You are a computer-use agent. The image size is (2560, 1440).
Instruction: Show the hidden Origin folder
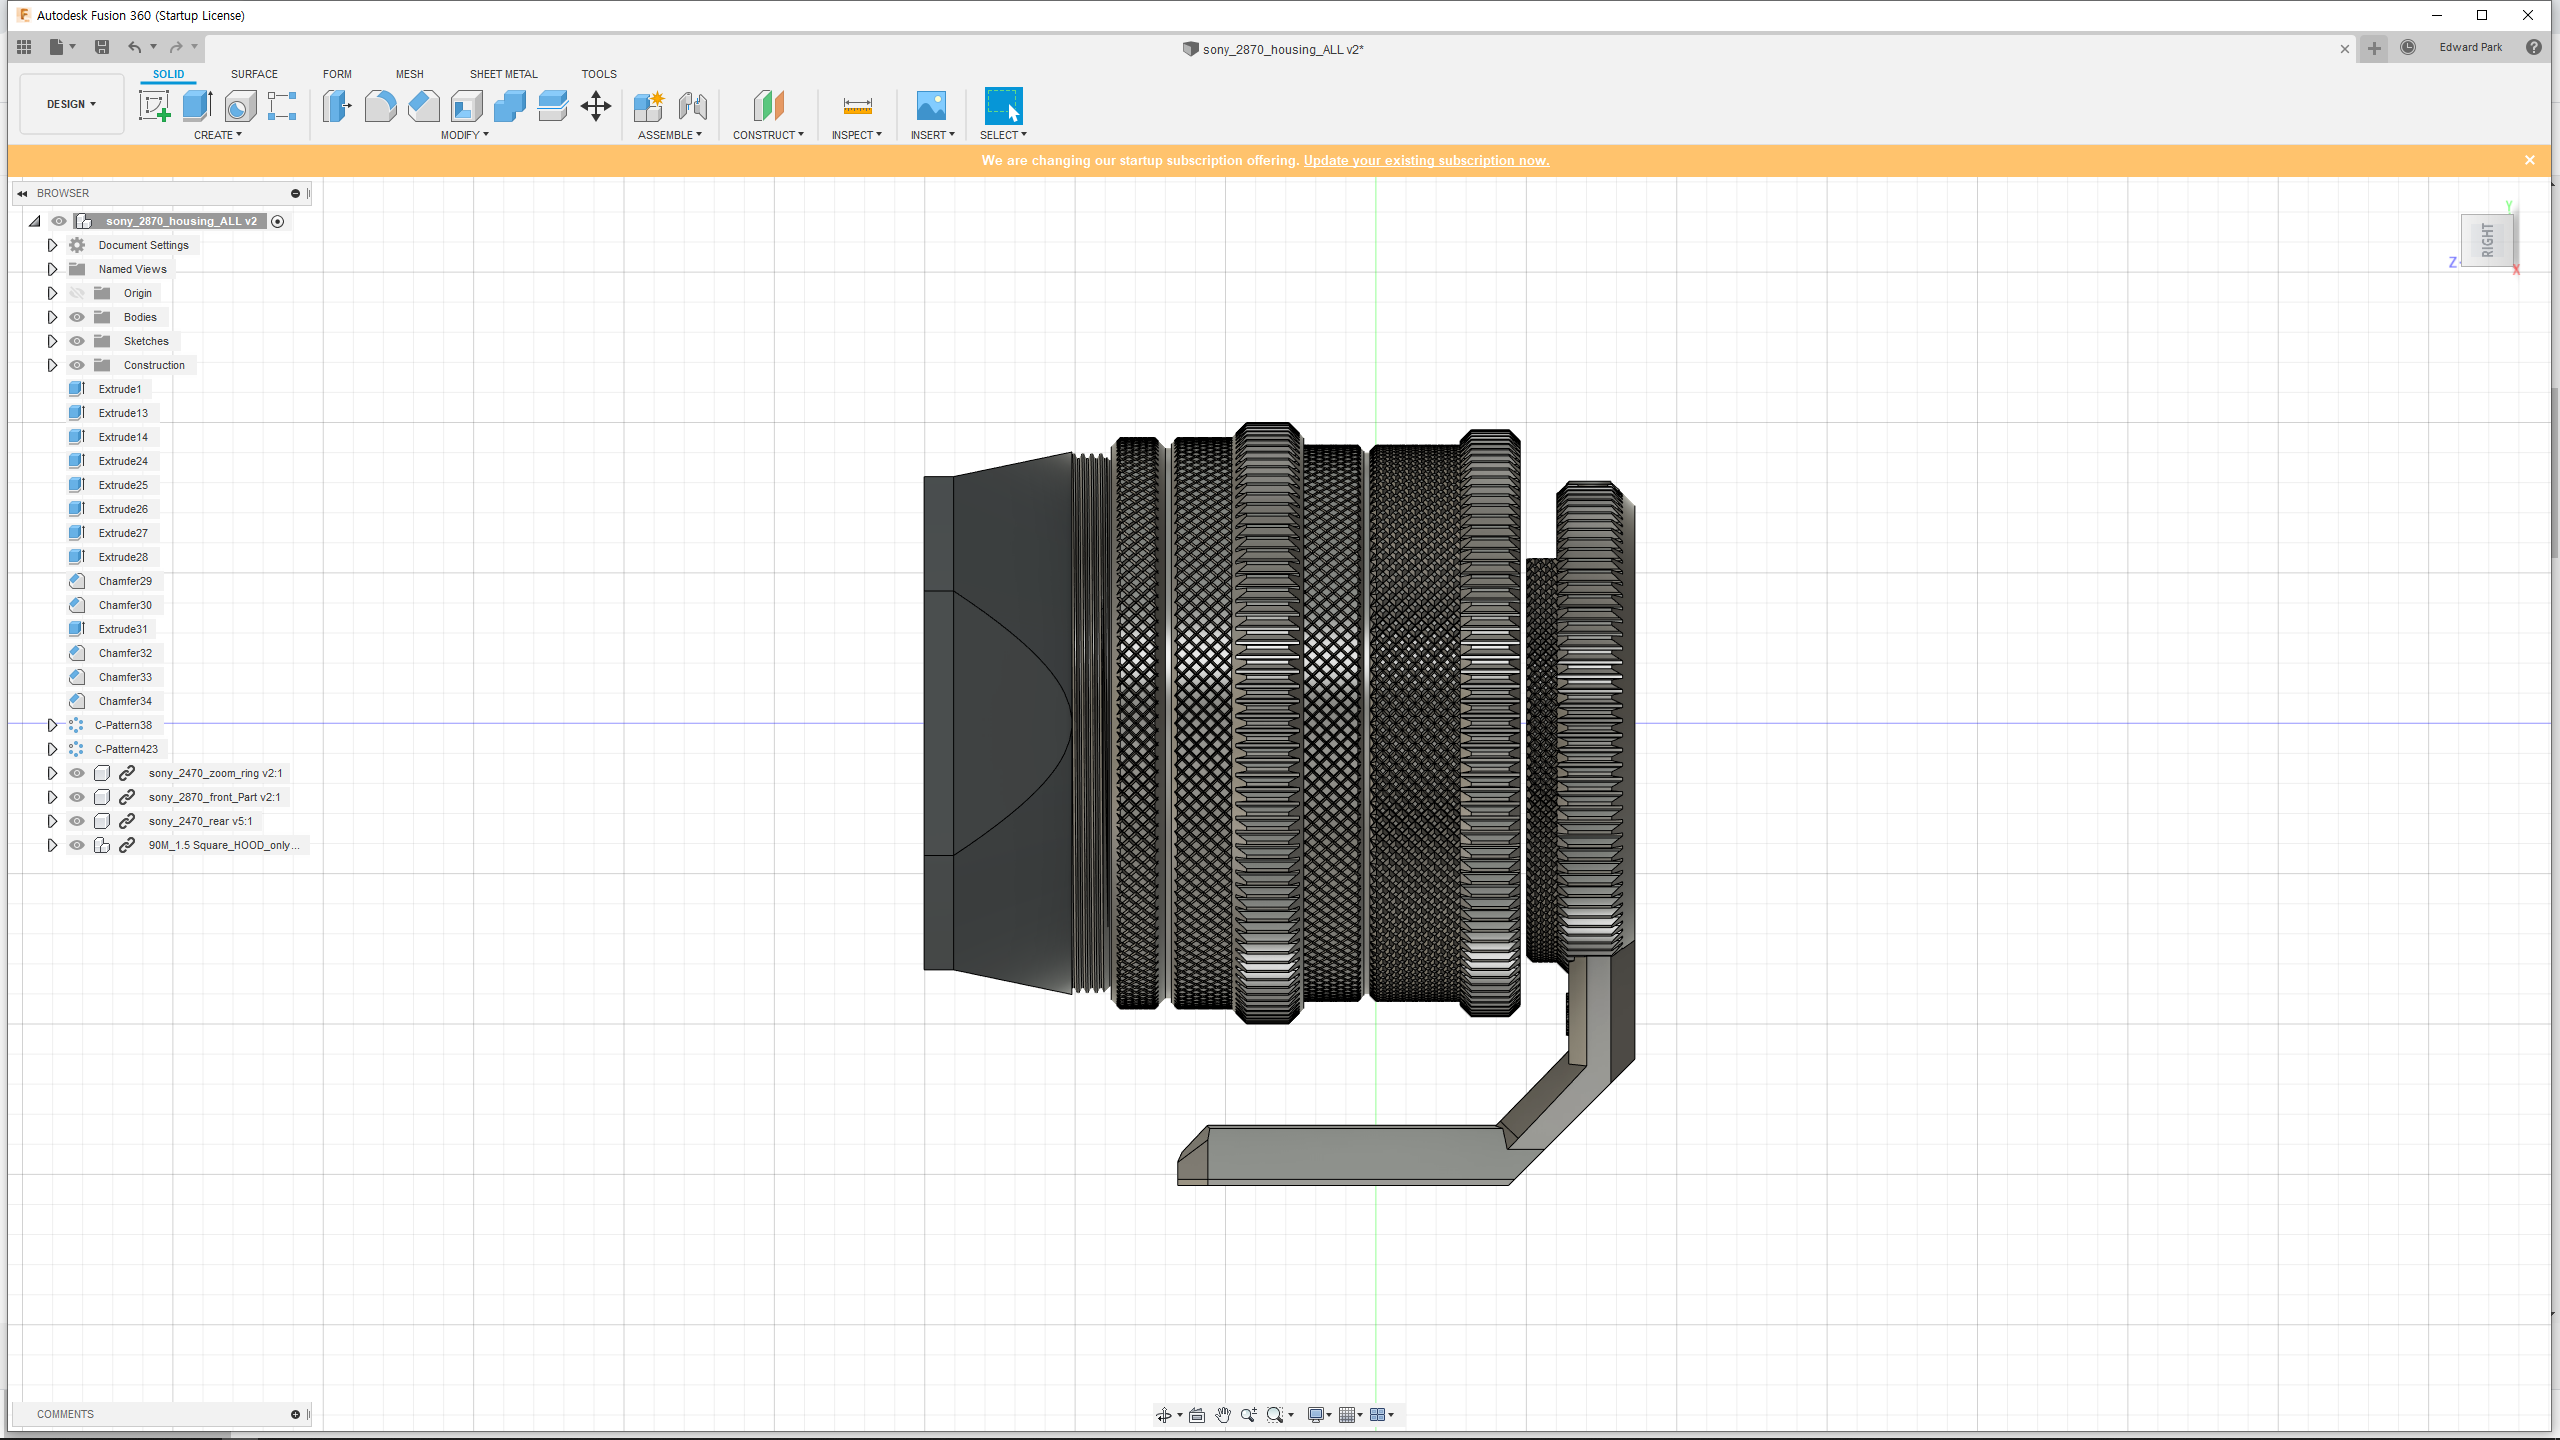coord(77,293)
